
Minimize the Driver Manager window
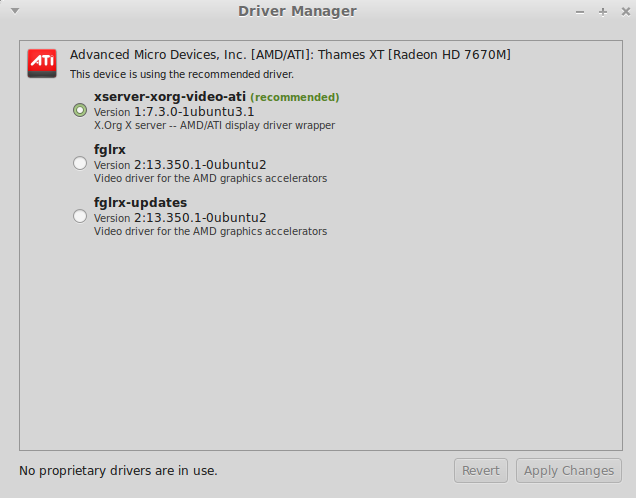click(580, 12)
